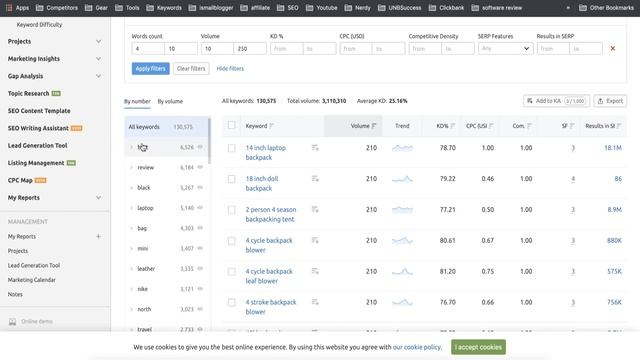The width and height of the screenshot is (640, 360).
Task: Click Add to KA button
Action: click(556, 101)
